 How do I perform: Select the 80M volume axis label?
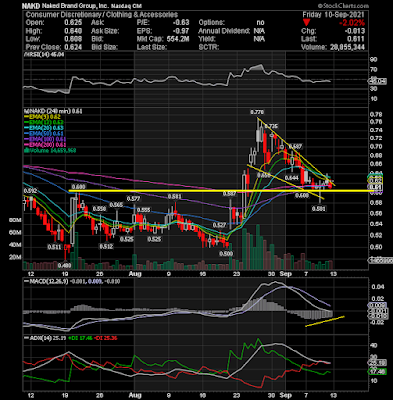click(15, 220)
